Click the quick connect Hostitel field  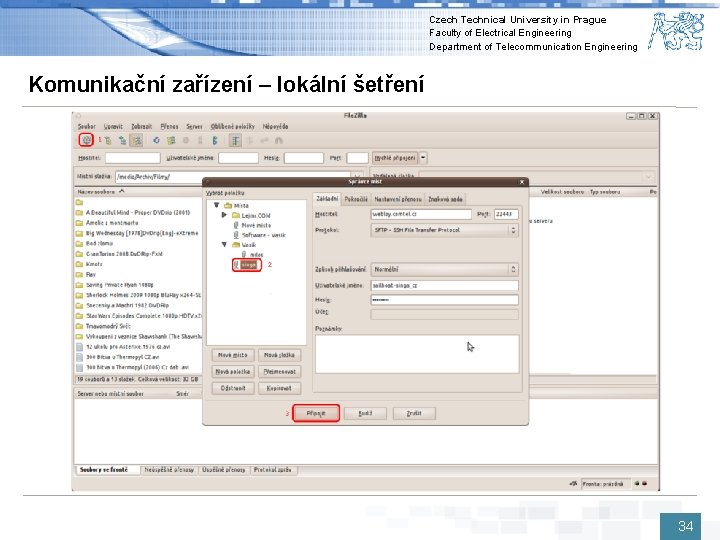(x=133, y=158)
